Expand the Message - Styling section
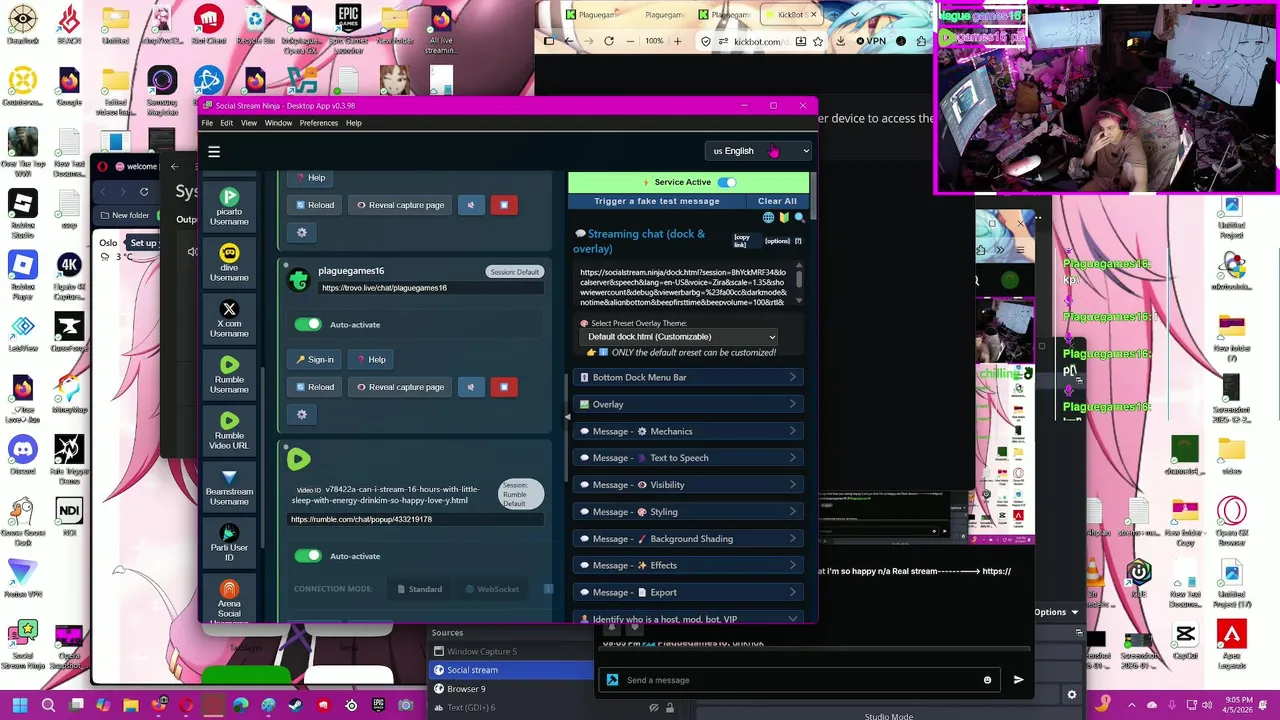1280x720 pixels. [x=688, y=512]
